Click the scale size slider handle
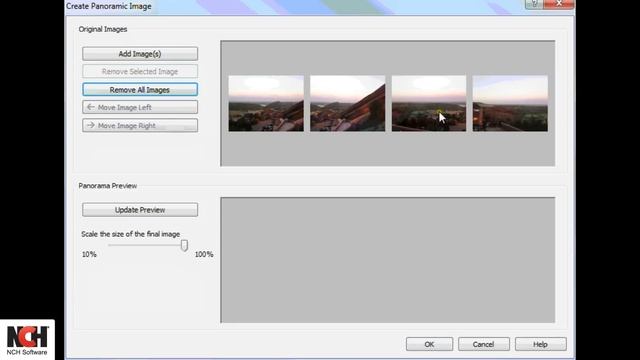The height and width of the screenshot is (360, 640). tap(184, 245)
